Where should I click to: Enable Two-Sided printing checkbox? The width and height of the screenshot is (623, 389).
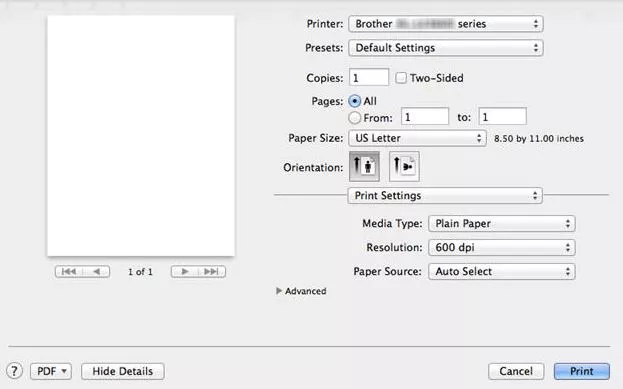[401, 77]
